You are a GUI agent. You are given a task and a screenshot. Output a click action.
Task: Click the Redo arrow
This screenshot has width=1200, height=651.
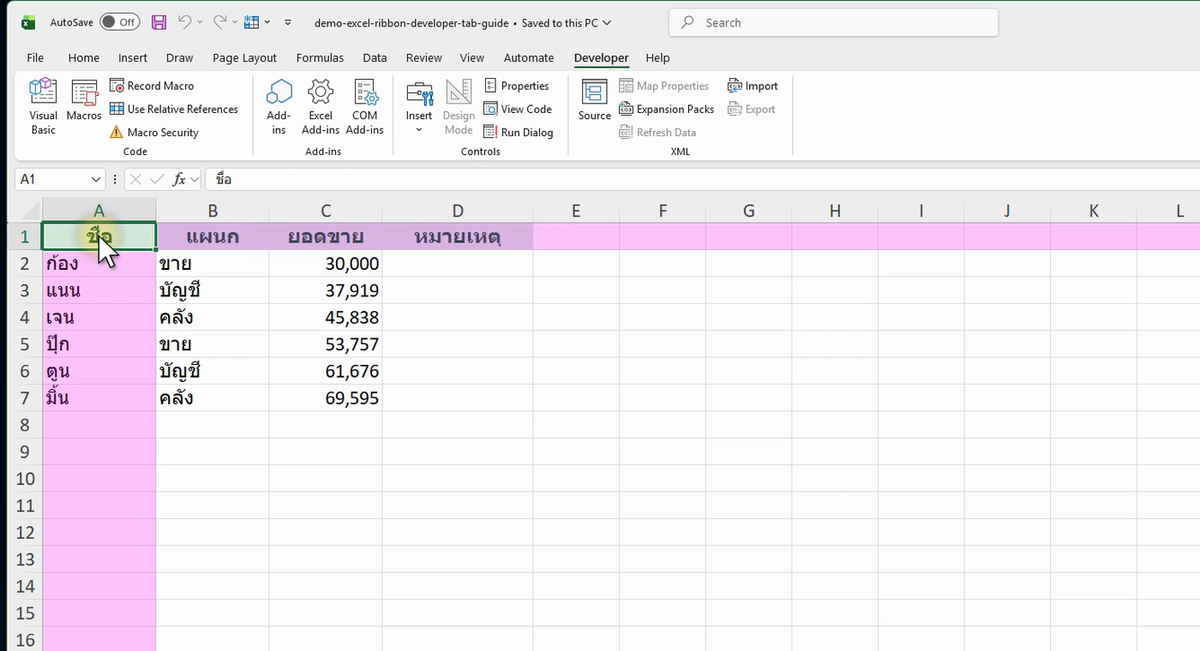click(x=219, y=22)
